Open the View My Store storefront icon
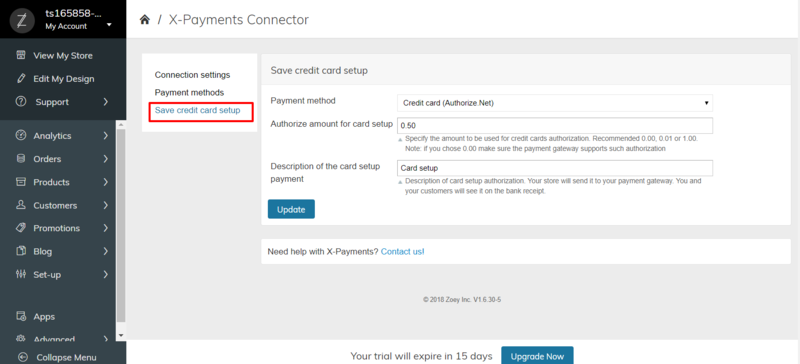 [x=21, y=55]
